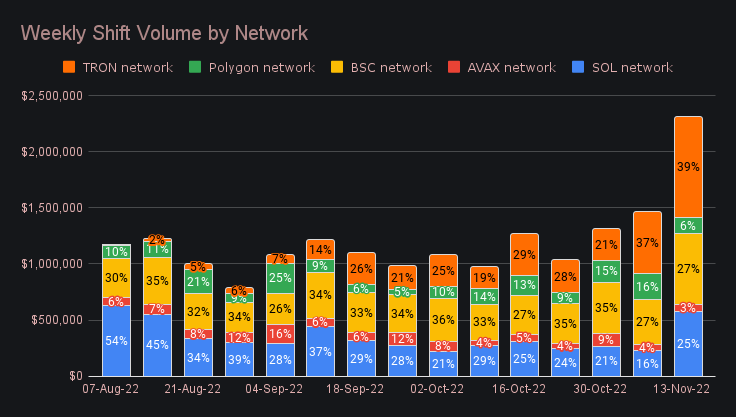Click the green Polygon network legend swatch
Viewport: 736px width, 417px height.
tap(193, 67)
